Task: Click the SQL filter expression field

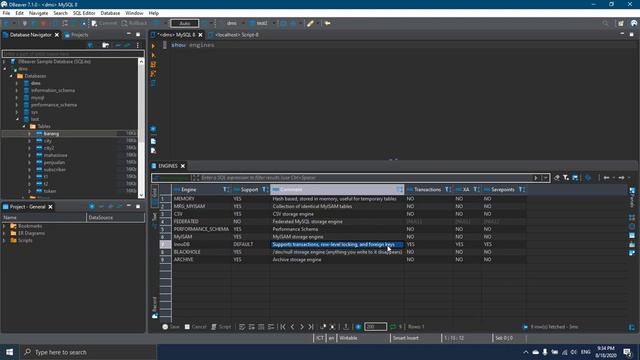Action: pos(366,178)
